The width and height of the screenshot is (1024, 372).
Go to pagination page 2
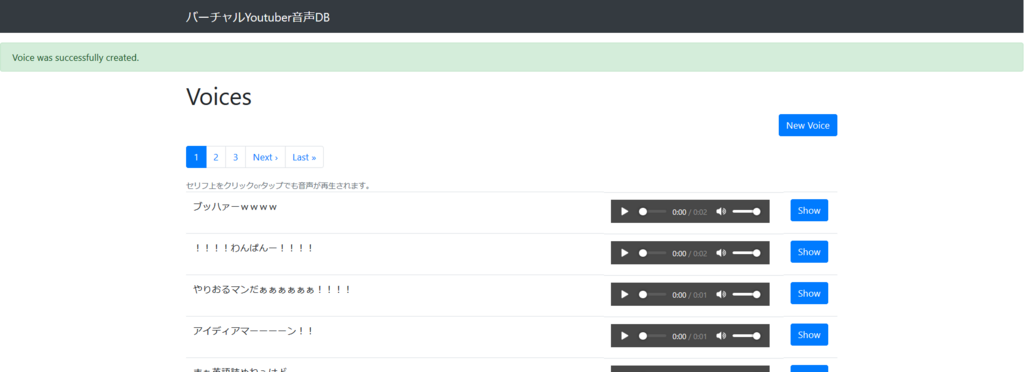216,157
